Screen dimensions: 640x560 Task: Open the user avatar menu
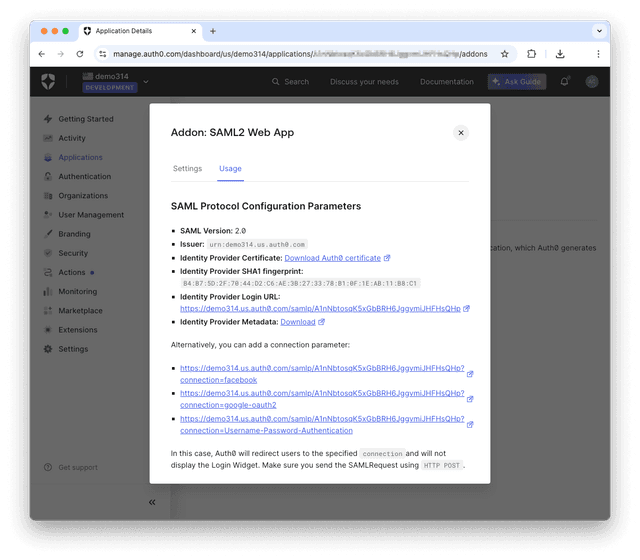pos(591,82)
